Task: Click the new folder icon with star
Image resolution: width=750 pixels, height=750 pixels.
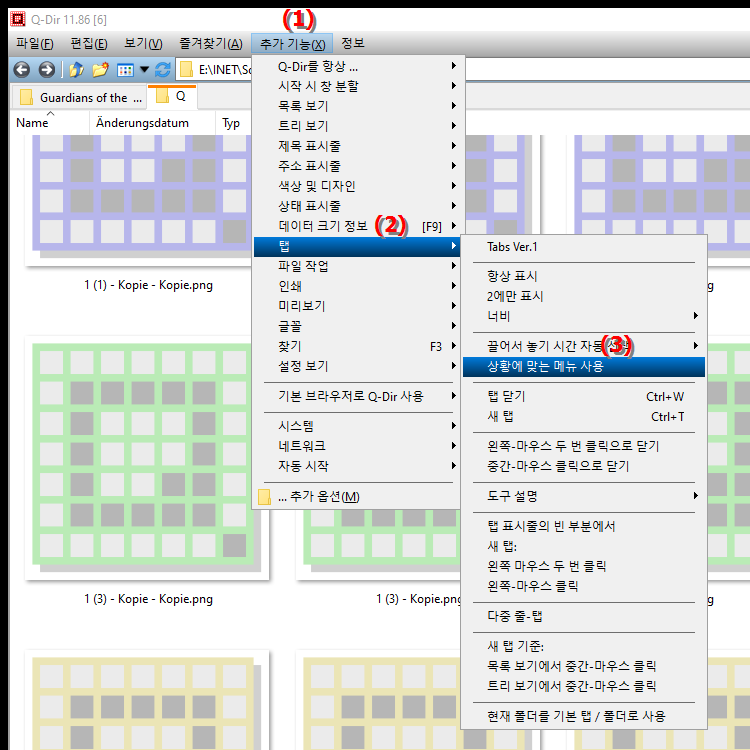Action: [x=100, y=70]
